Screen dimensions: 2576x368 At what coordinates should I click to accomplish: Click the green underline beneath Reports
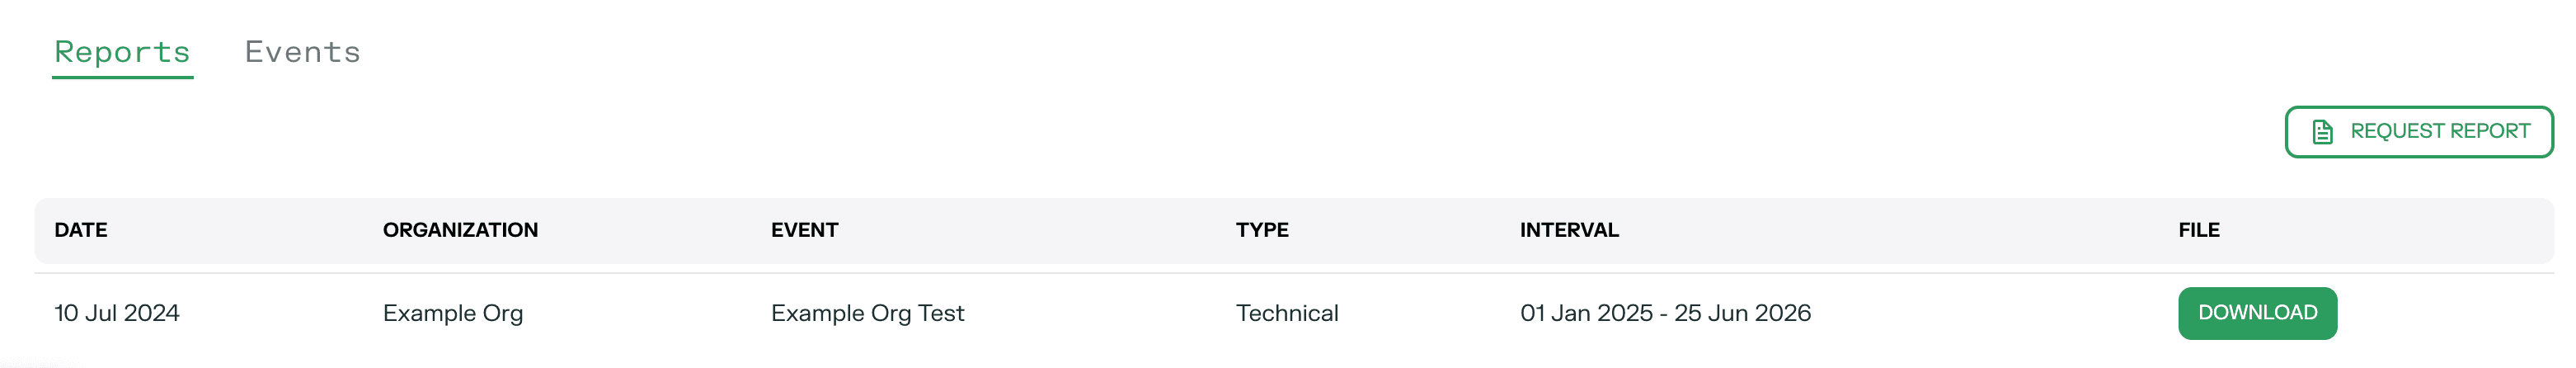point(122,77)
